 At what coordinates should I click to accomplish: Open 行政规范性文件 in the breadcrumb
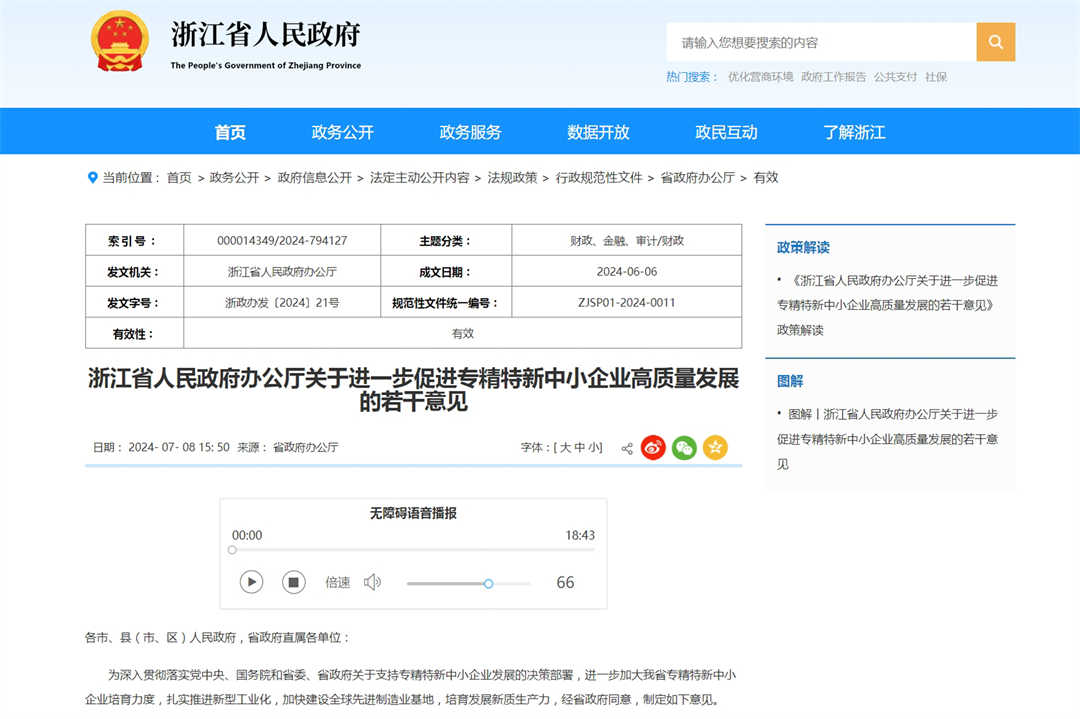pos(599,178)
